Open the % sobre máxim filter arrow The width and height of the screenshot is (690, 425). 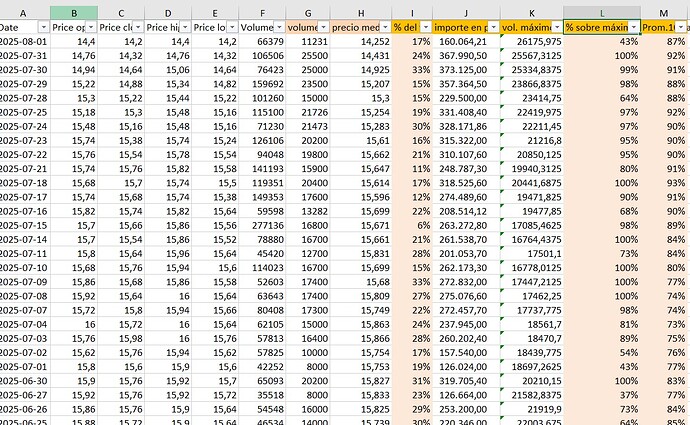(x=632, y=27)
